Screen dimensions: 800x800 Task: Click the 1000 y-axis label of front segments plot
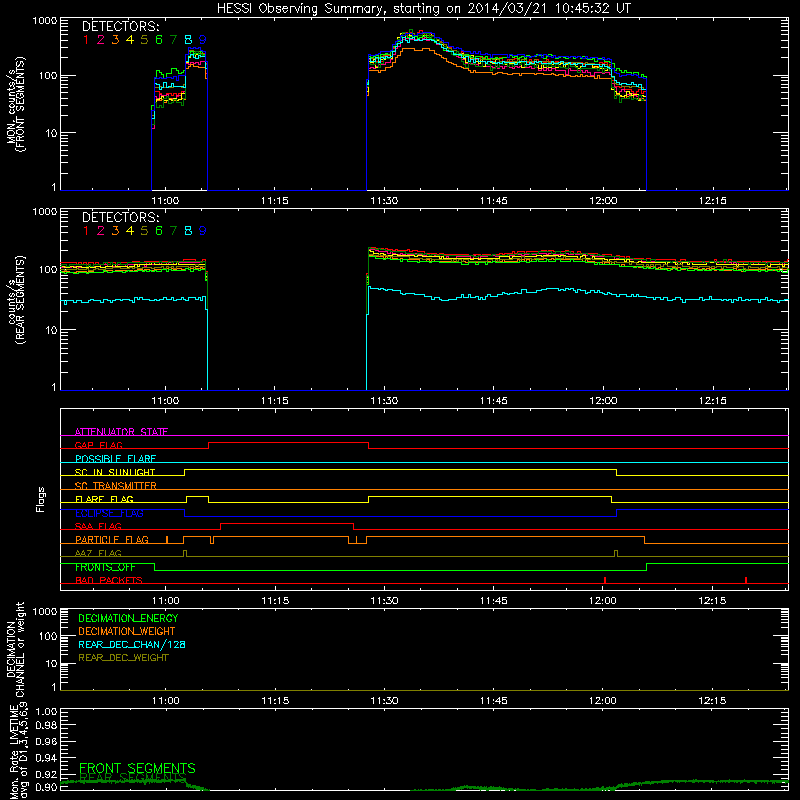[x=45, y=21]
